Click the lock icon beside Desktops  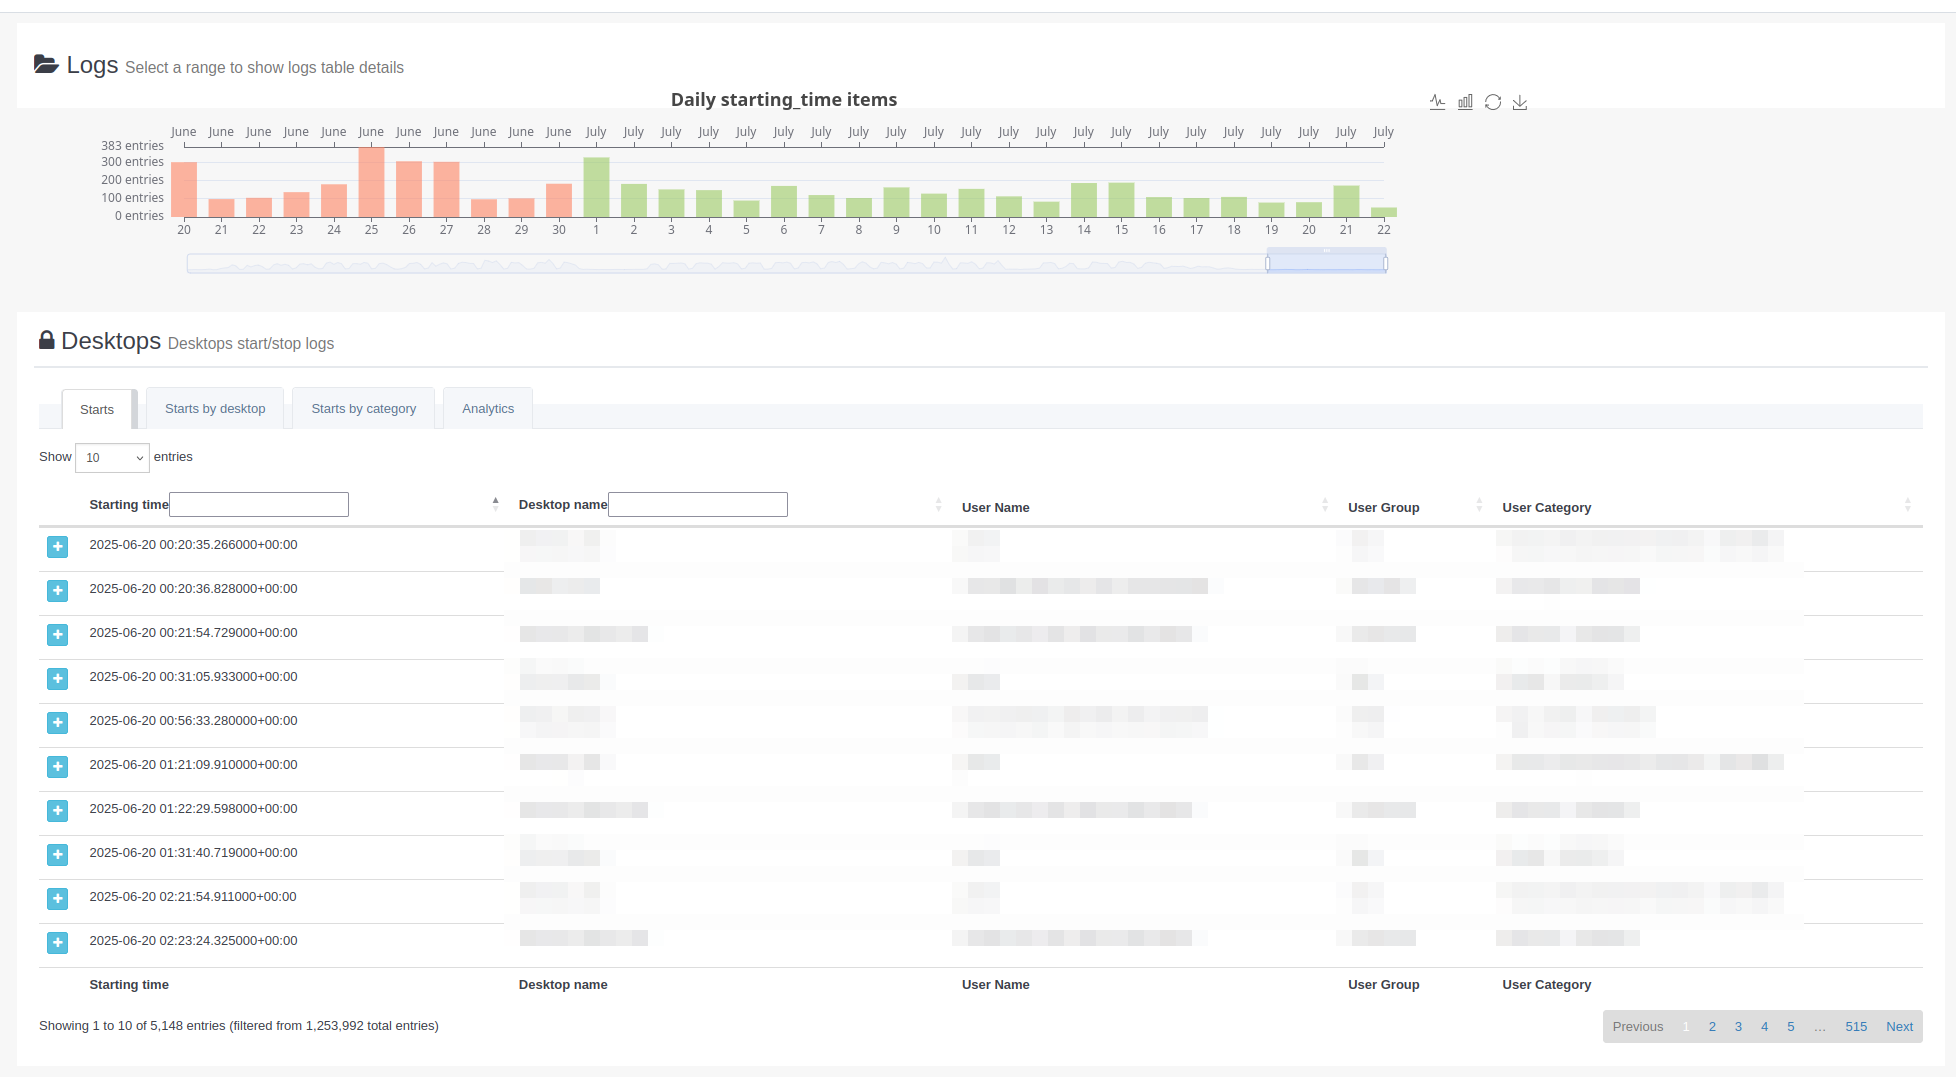pyautogui.click(x=47, y=341)
